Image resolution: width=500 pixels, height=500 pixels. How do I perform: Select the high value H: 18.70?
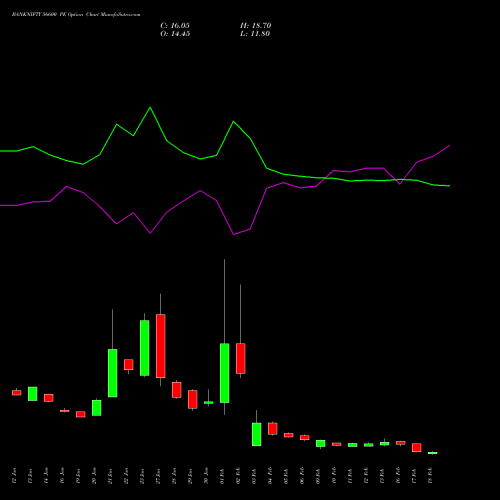256,26
